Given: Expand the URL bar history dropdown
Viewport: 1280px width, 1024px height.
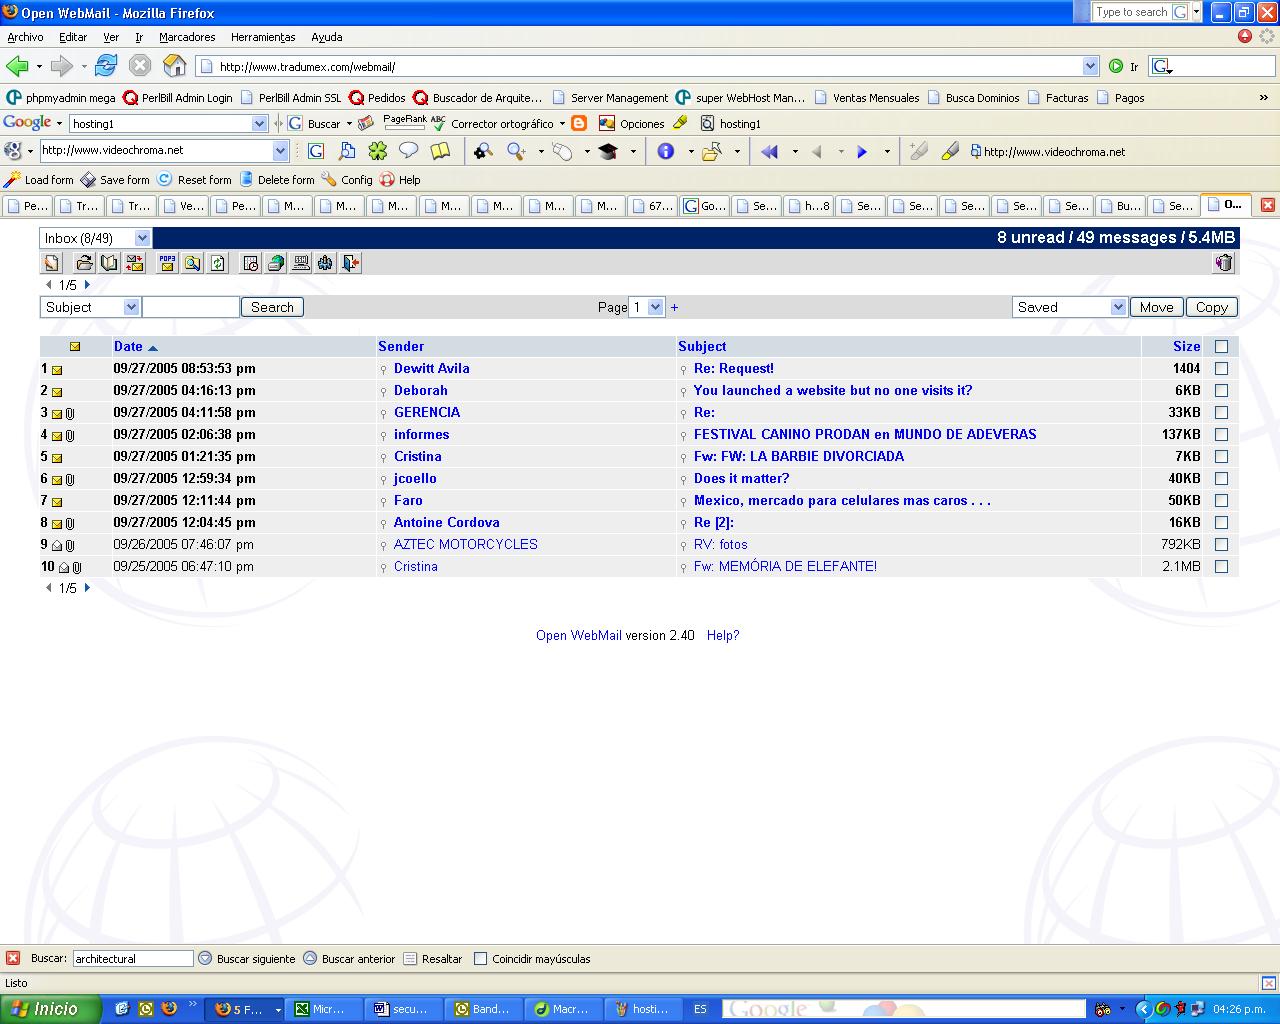Looking at the screenshot, I should pyautogui.click(x=1090, y=66).
